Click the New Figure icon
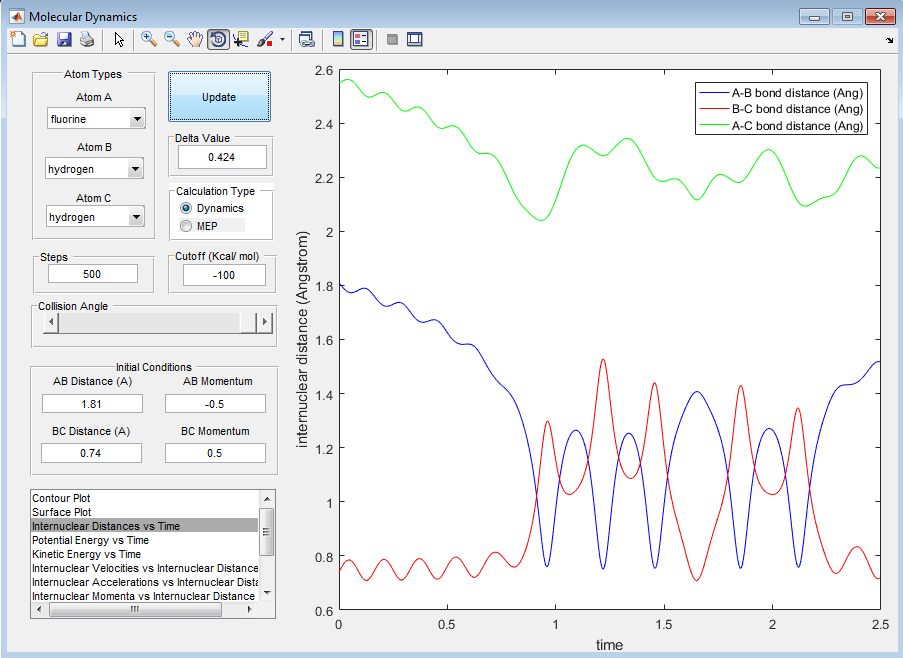The image size is (903, 658). (18, 39)
